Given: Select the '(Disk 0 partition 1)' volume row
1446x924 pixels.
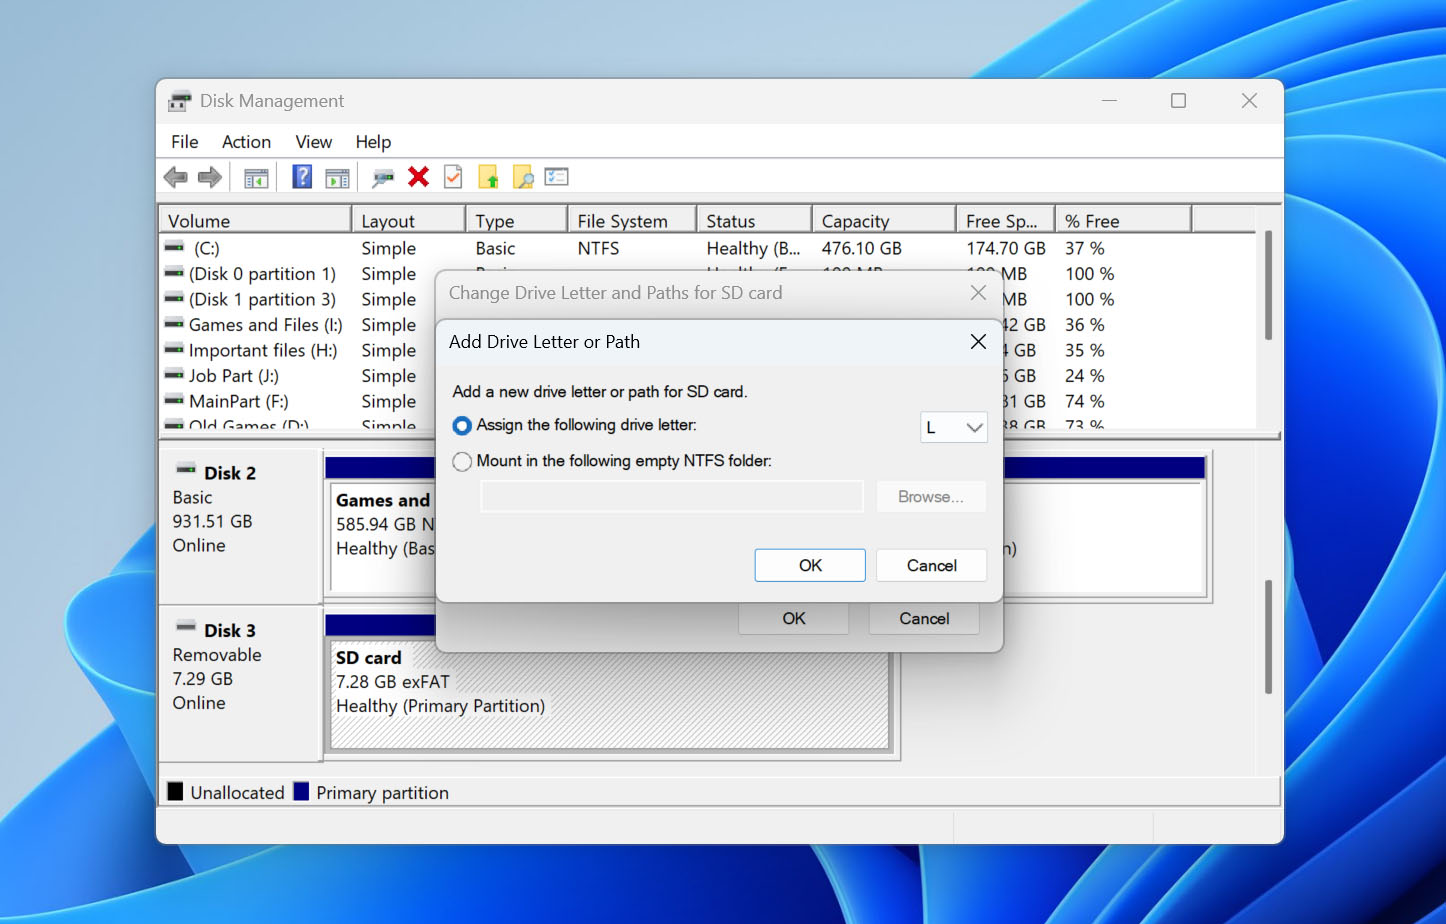Looking at the screenshot, I should [x=262, y=273].
